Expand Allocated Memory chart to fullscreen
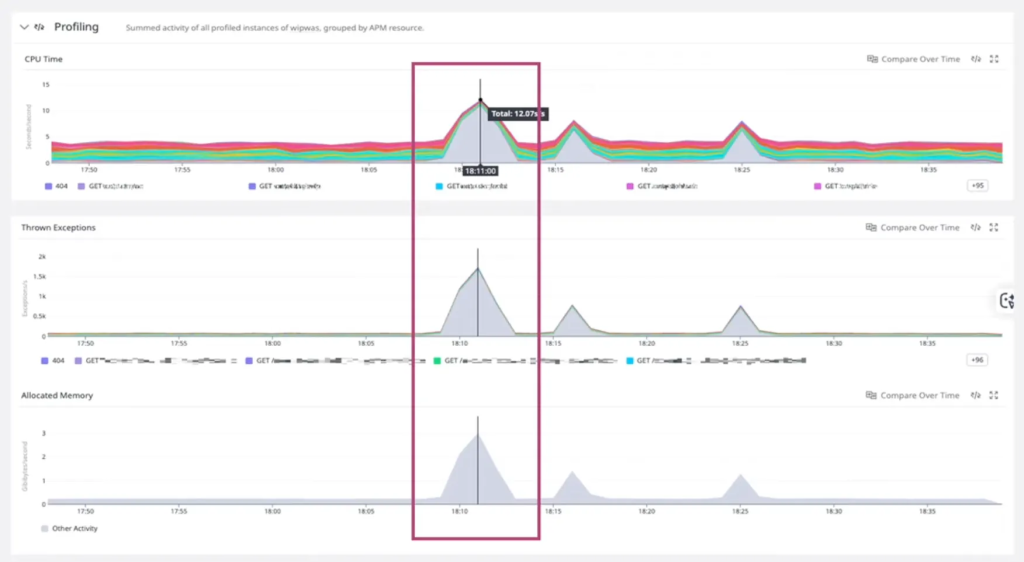This screenshot has width=1024, height=562. pyautogui.click(x=994, y=396)
